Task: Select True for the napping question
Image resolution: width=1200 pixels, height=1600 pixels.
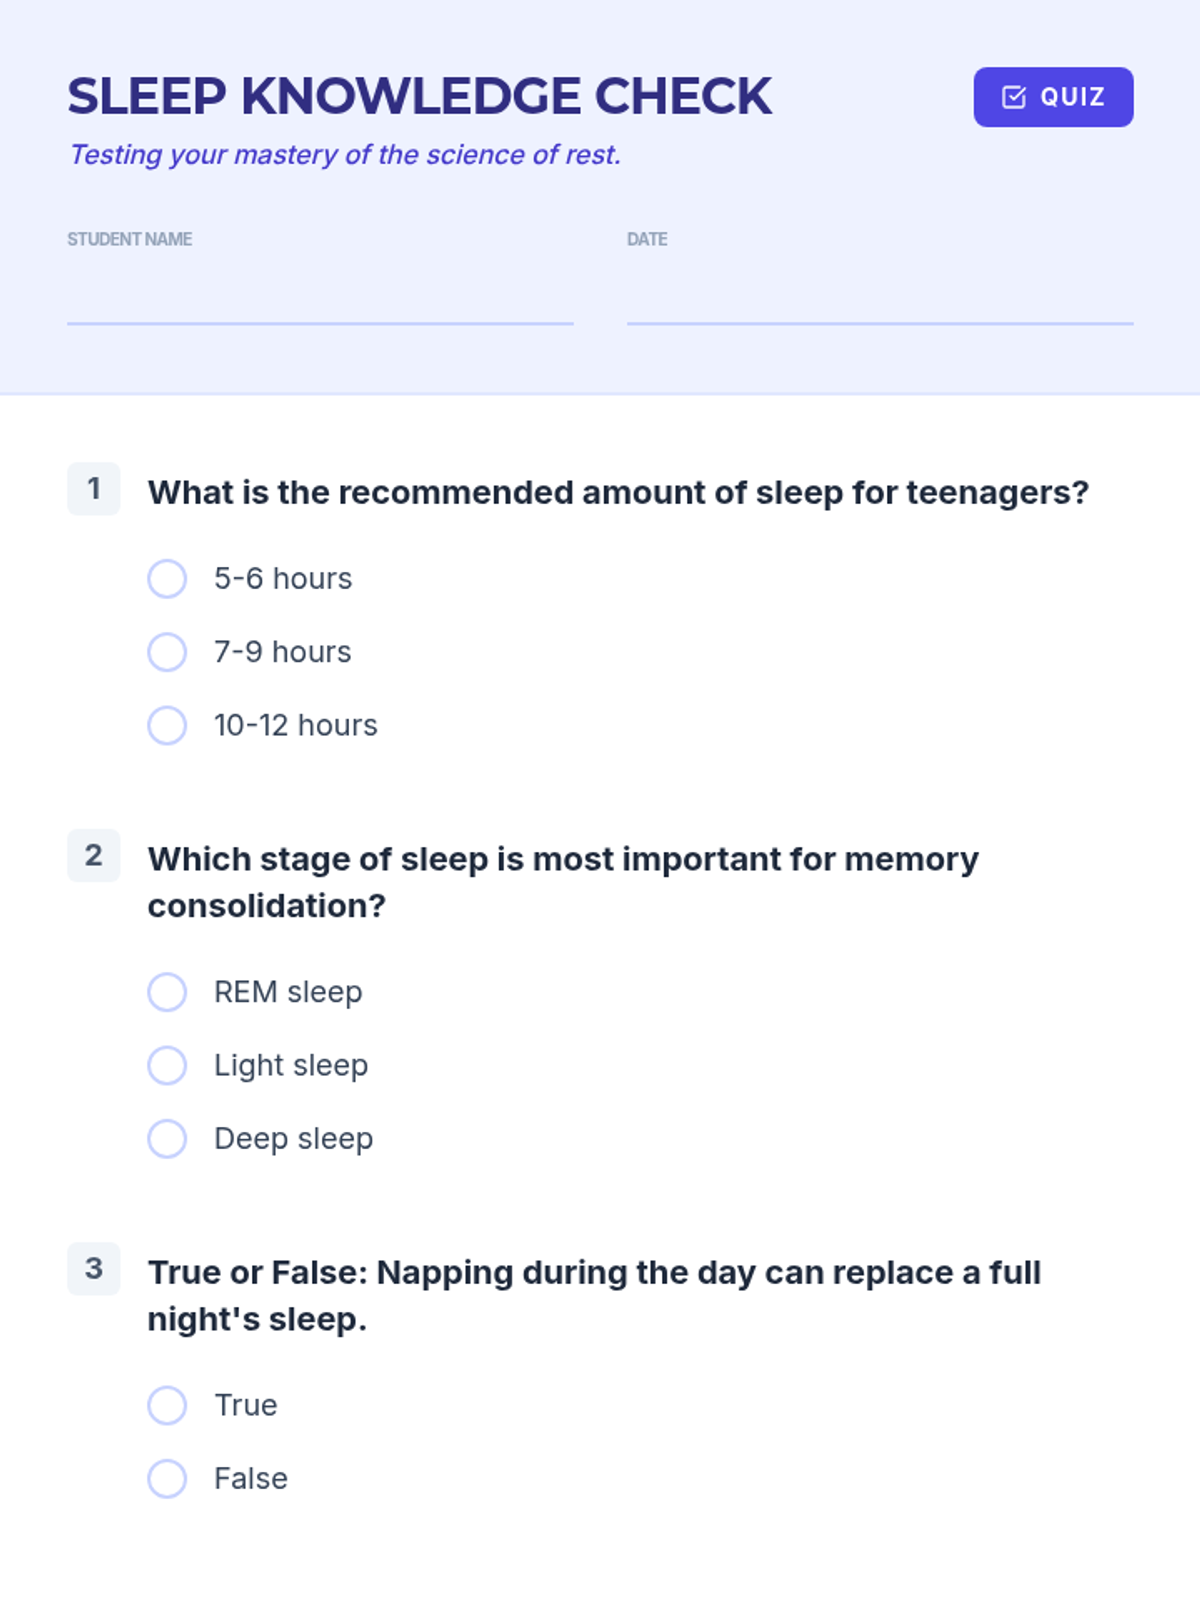Action: coord(167,1405)
